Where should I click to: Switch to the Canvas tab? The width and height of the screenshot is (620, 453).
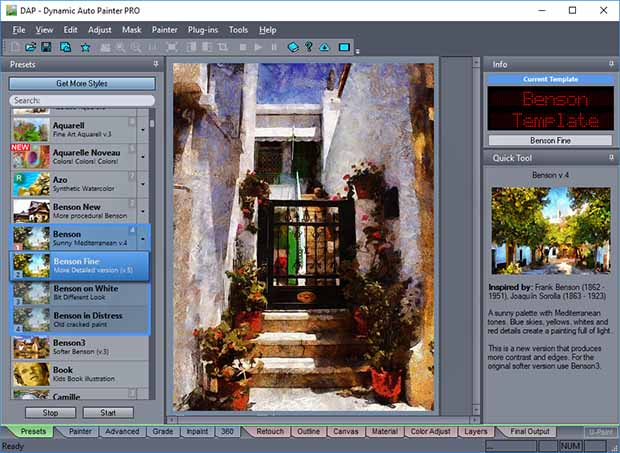click(346, 432)
